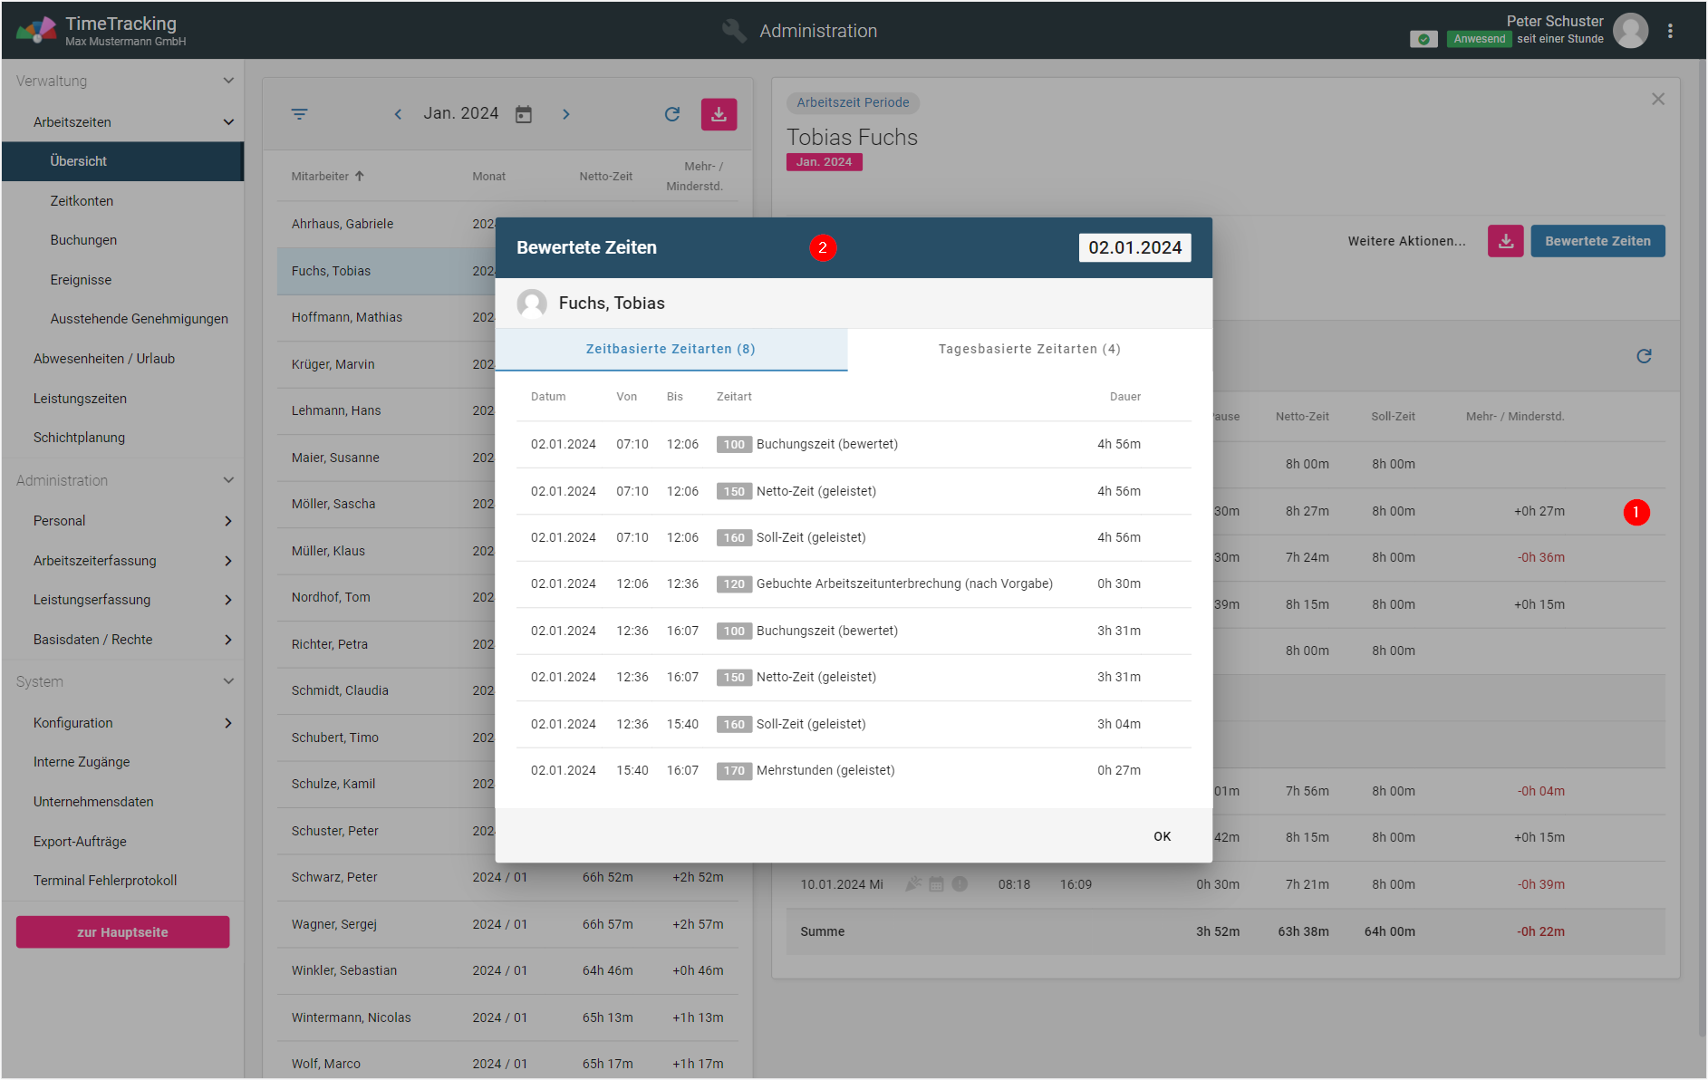Image resolution: width=1708 pixels, height=1080 pixels.
Task: Expand the Konfiguration submenu
Action: [x=228, y=723]
